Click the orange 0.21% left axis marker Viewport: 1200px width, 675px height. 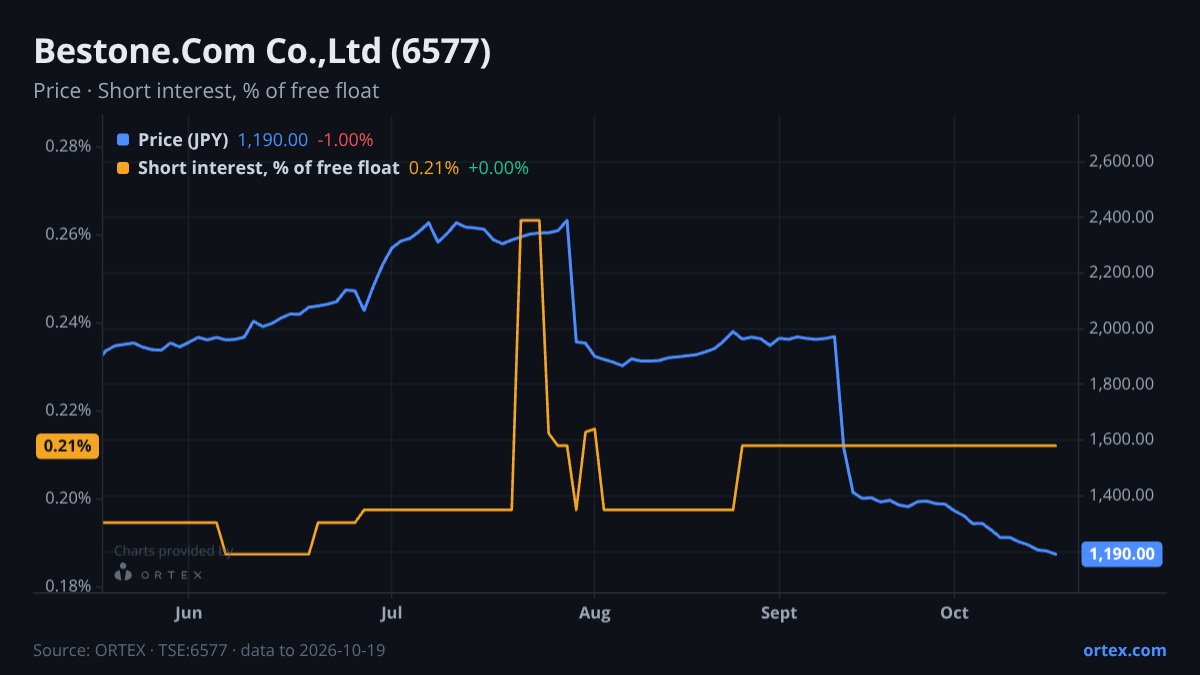point(69,446)
